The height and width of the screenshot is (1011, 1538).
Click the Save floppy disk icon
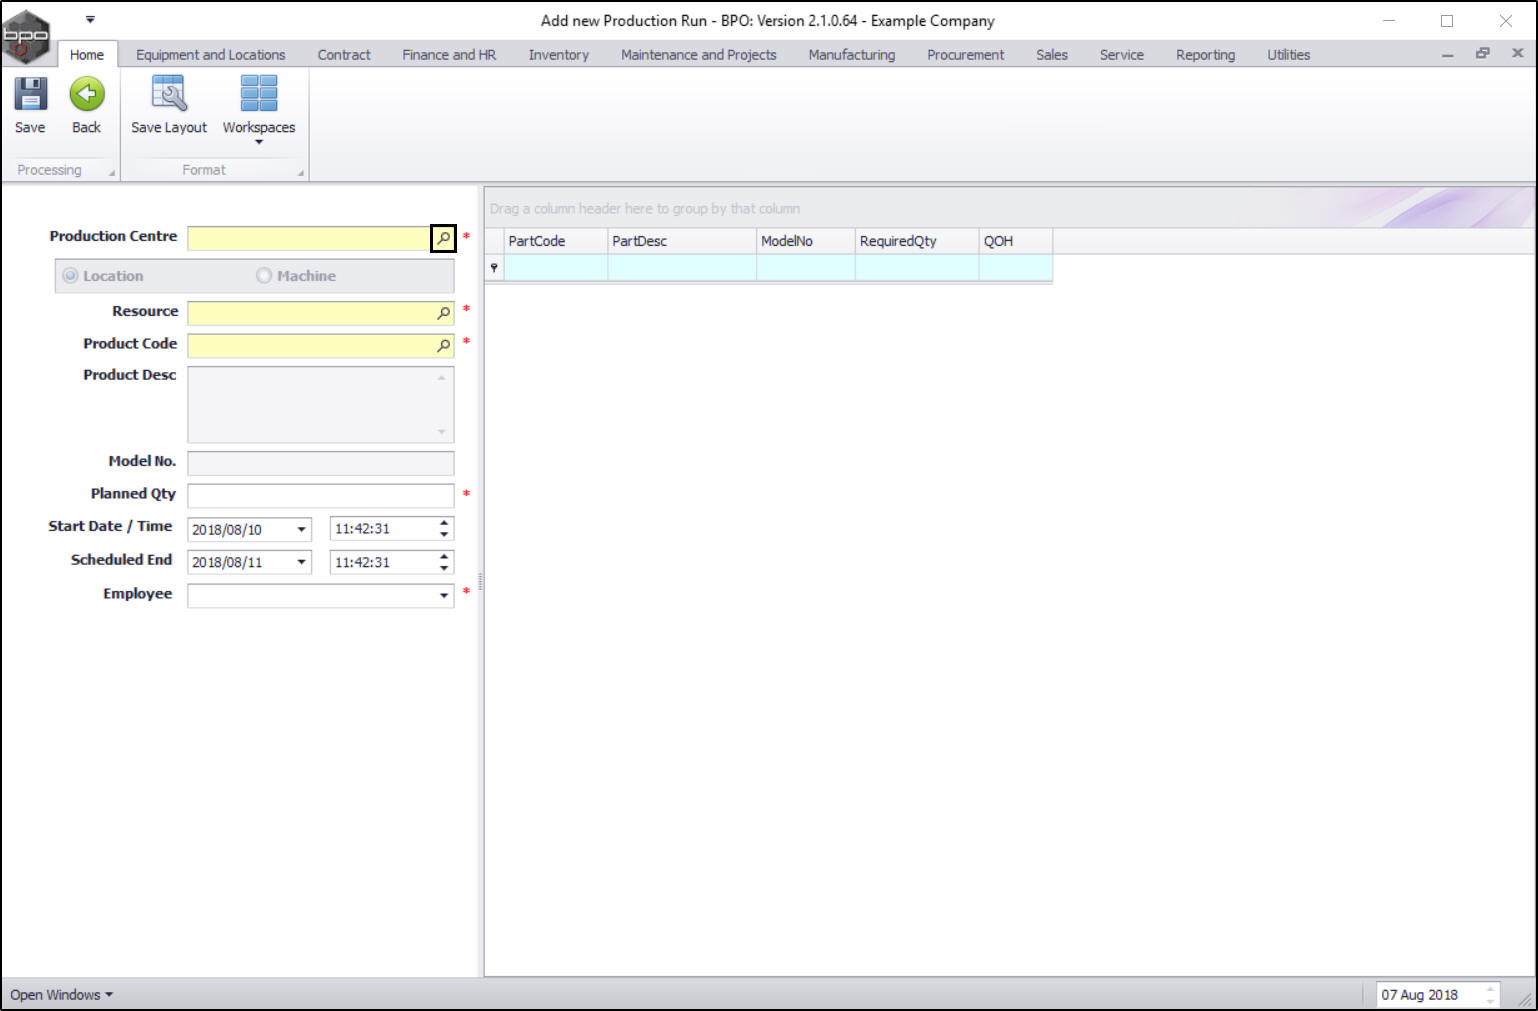pos(30,94)
